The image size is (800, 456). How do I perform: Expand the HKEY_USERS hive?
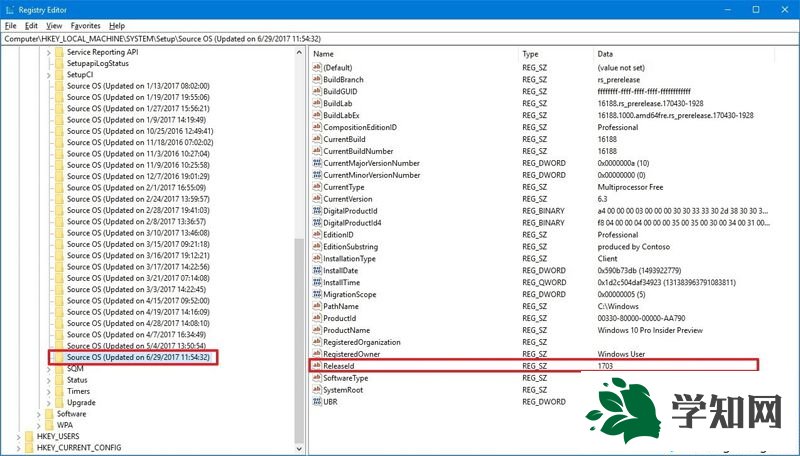(18, 437)
